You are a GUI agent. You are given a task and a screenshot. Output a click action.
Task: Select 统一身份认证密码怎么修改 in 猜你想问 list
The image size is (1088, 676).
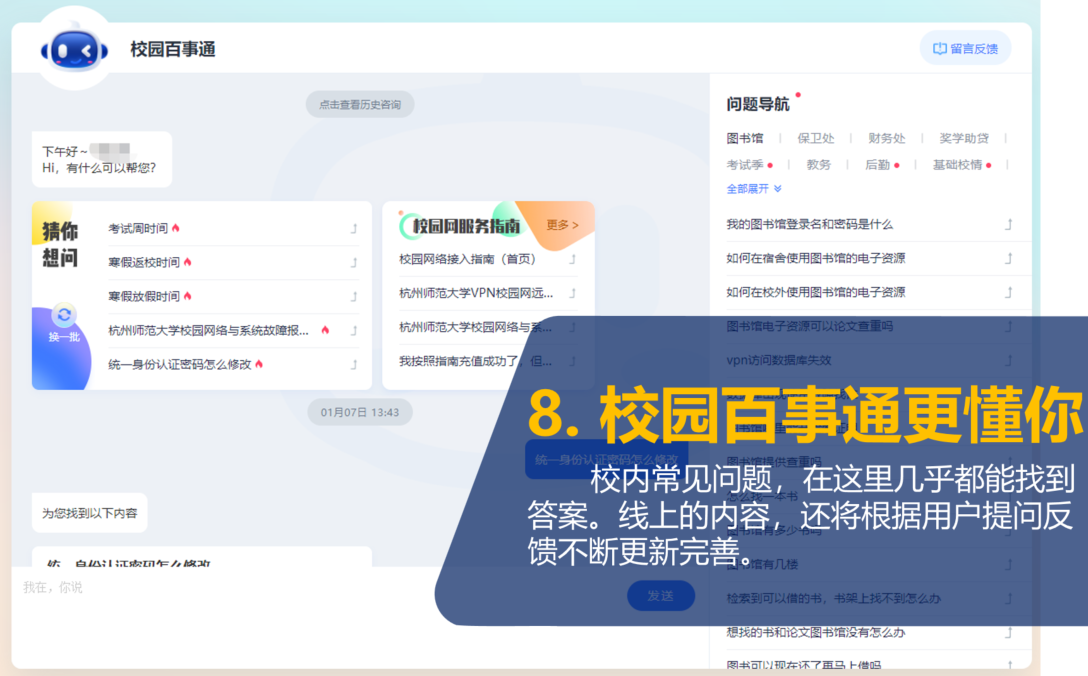click(x=180, y=364)
